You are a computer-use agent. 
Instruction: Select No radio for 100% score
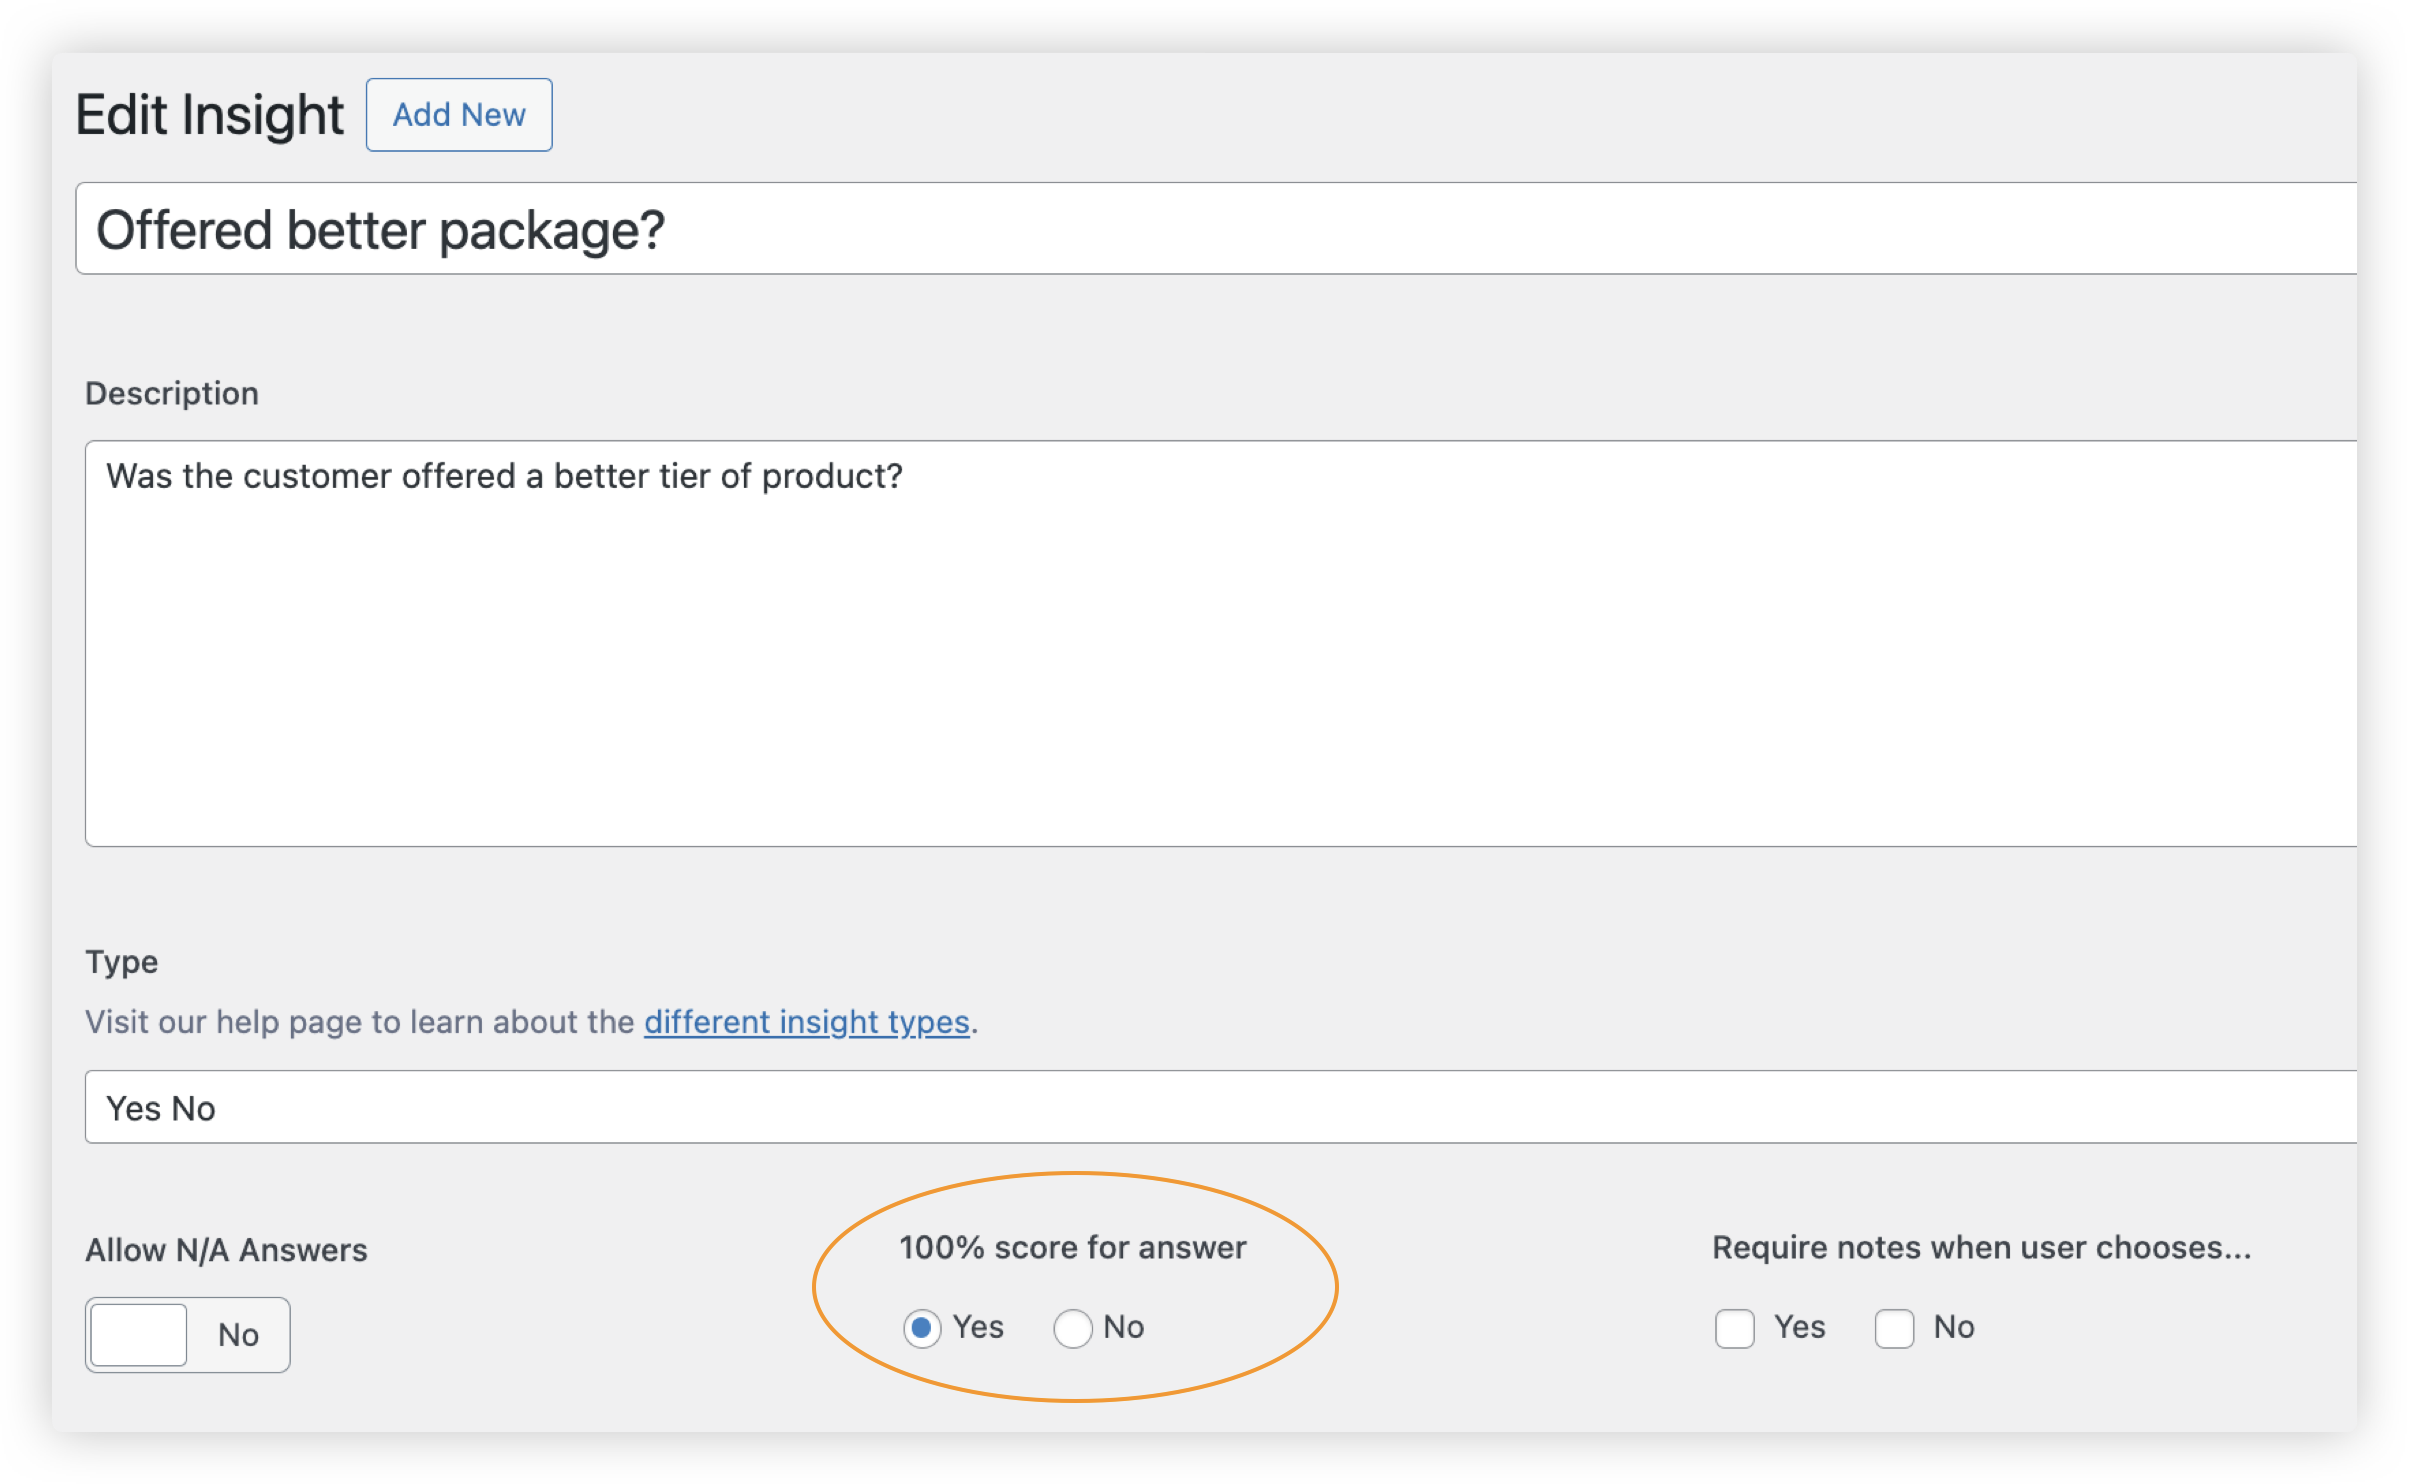pos(1072,1328)
